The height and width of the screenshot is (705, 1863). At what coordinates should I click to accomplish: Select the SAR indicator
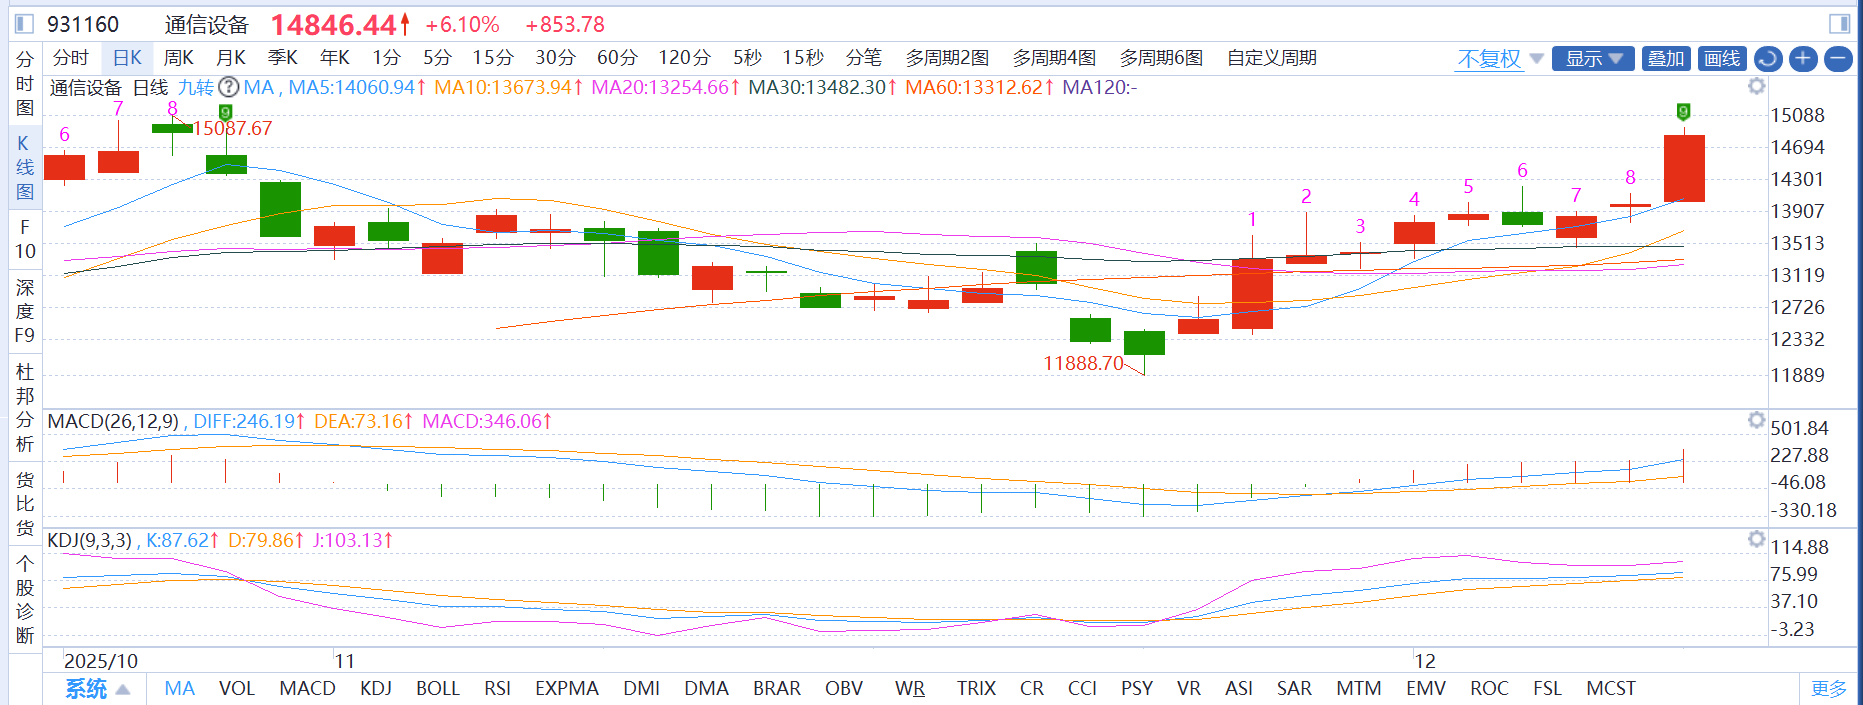coord(1294,688)
